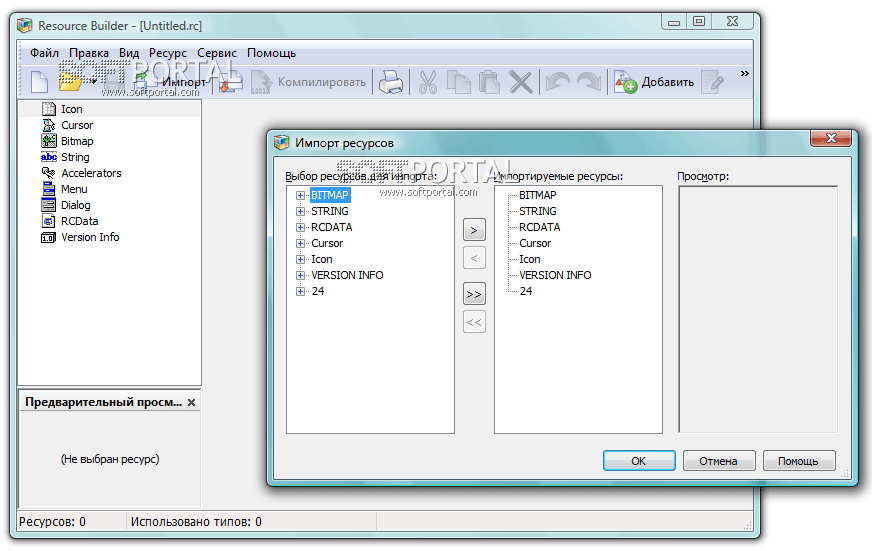The width and height of the screenshot is (872, 551).
Task: Click the >> move all button
Action: coord(474,294)
